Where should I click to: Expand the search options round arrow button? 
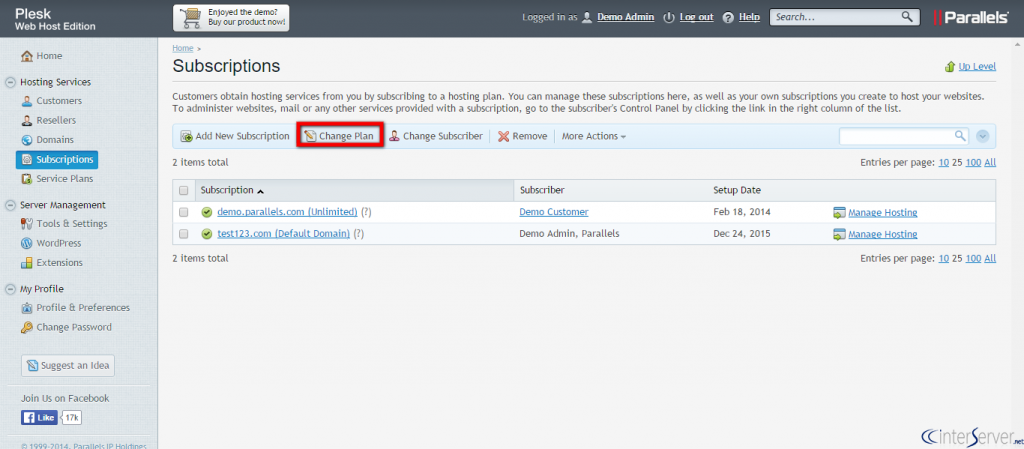(x=983, y=136)
